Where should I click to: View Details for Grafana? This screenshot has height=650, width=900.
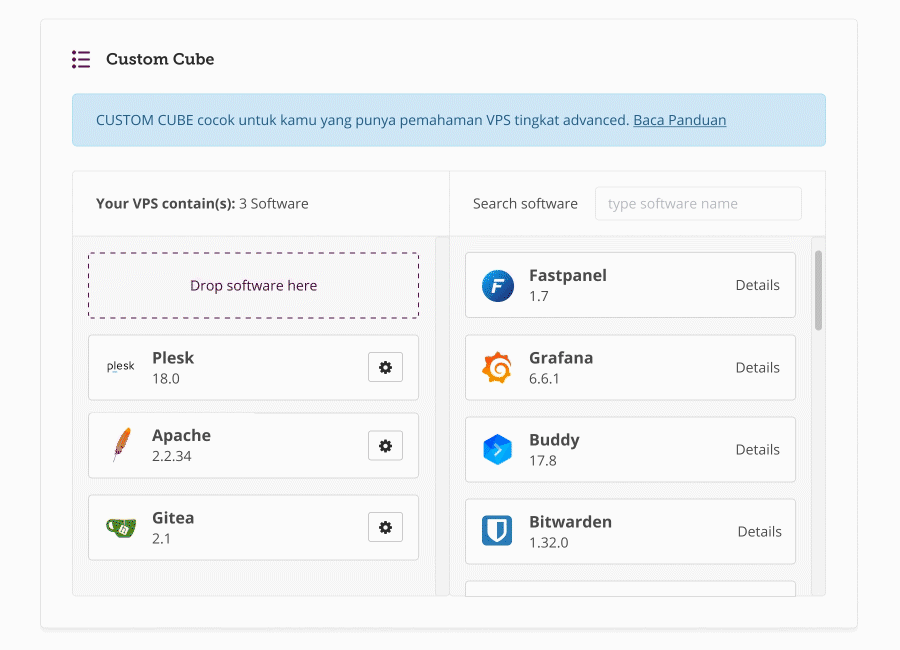[758, 367]
